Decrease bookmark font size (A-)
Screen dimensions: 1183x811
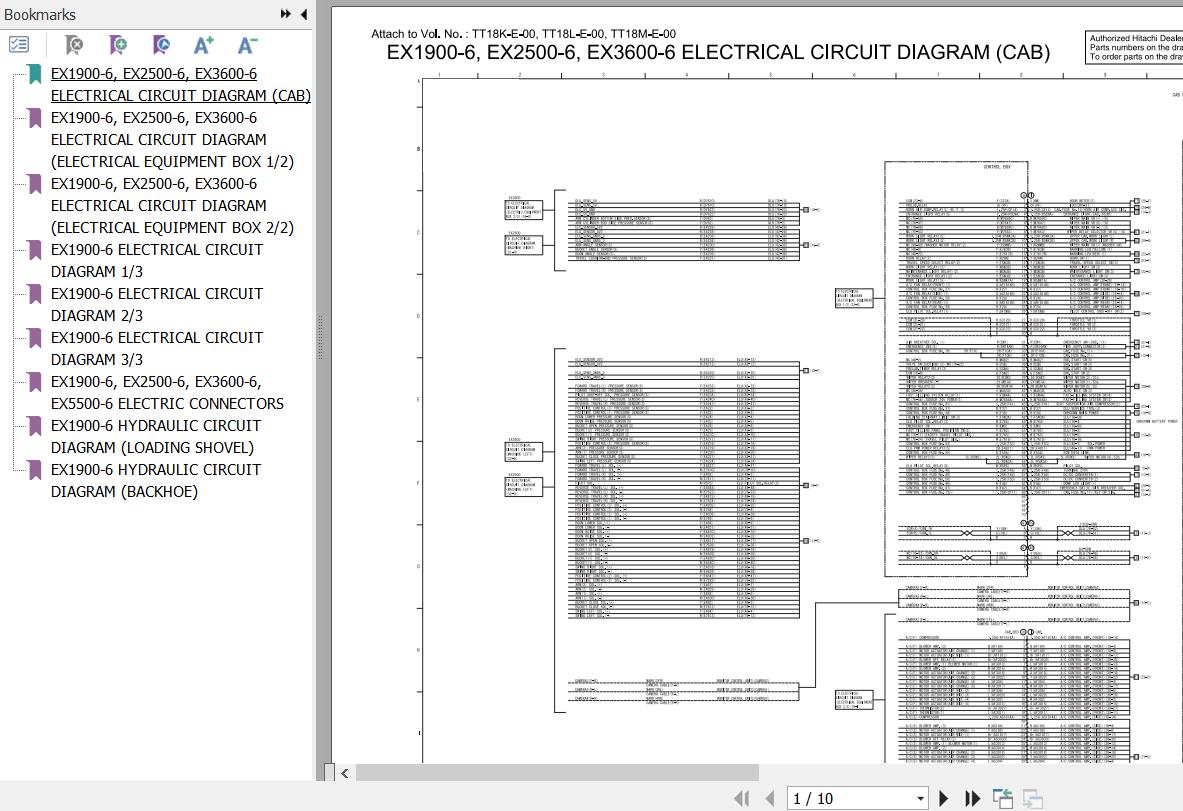point(247,45)
